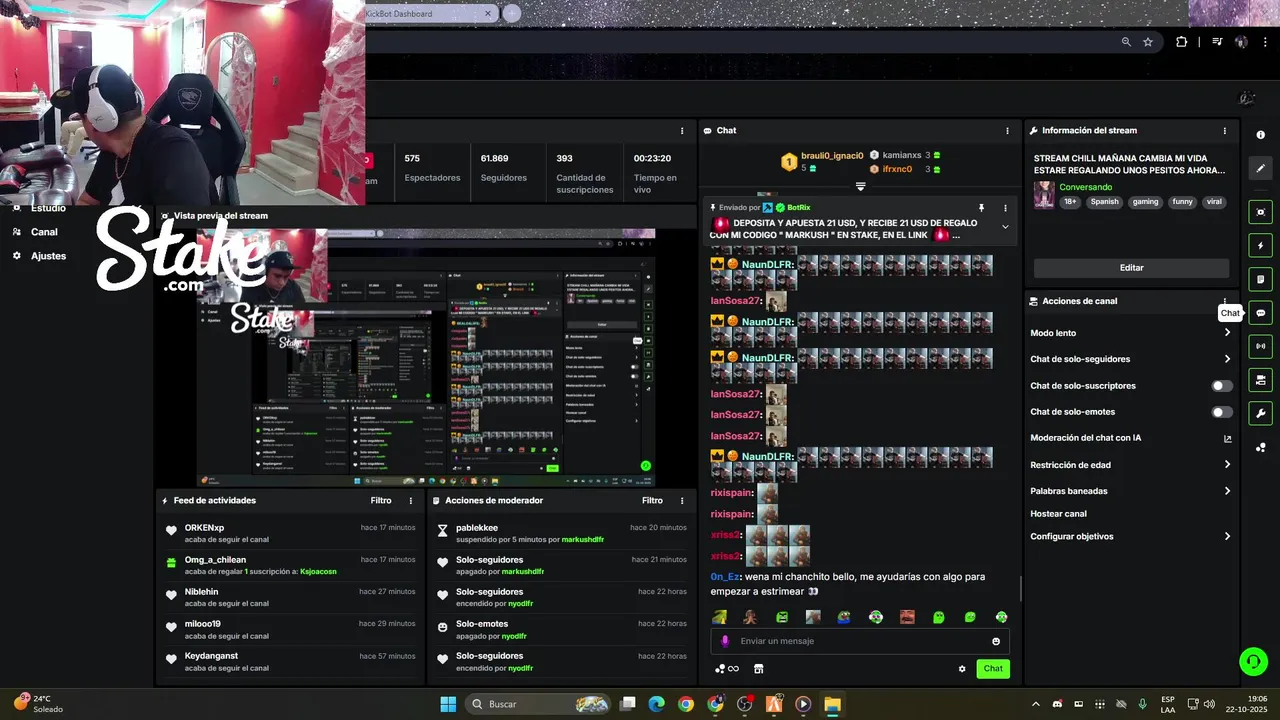The image size is (1280, 720).
Task: Click the Conversando category link
Action: point(1086,187)
